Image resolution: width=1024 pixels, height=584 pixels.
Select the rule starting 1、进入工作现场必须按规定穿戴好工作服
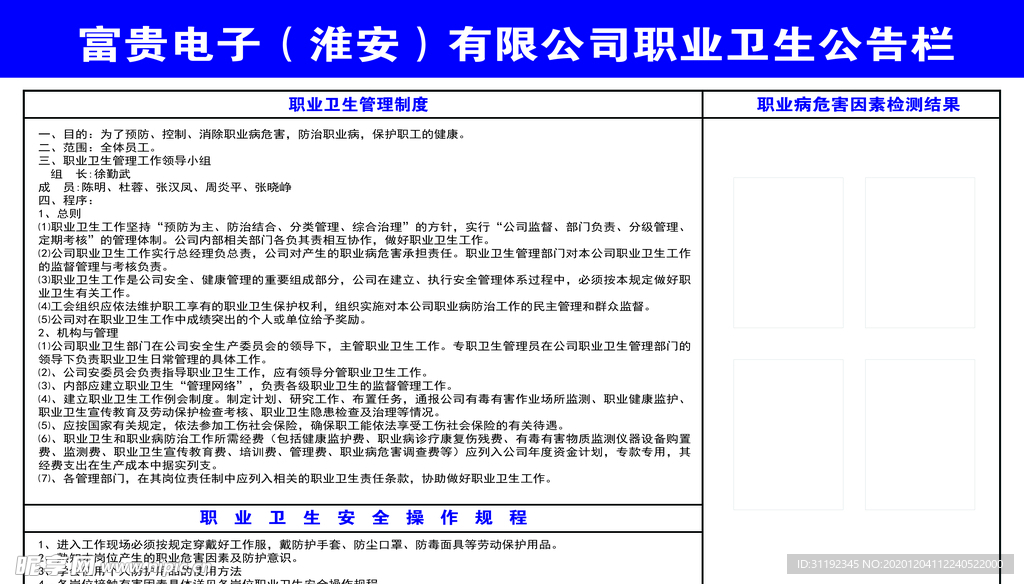tap(299, 545)
